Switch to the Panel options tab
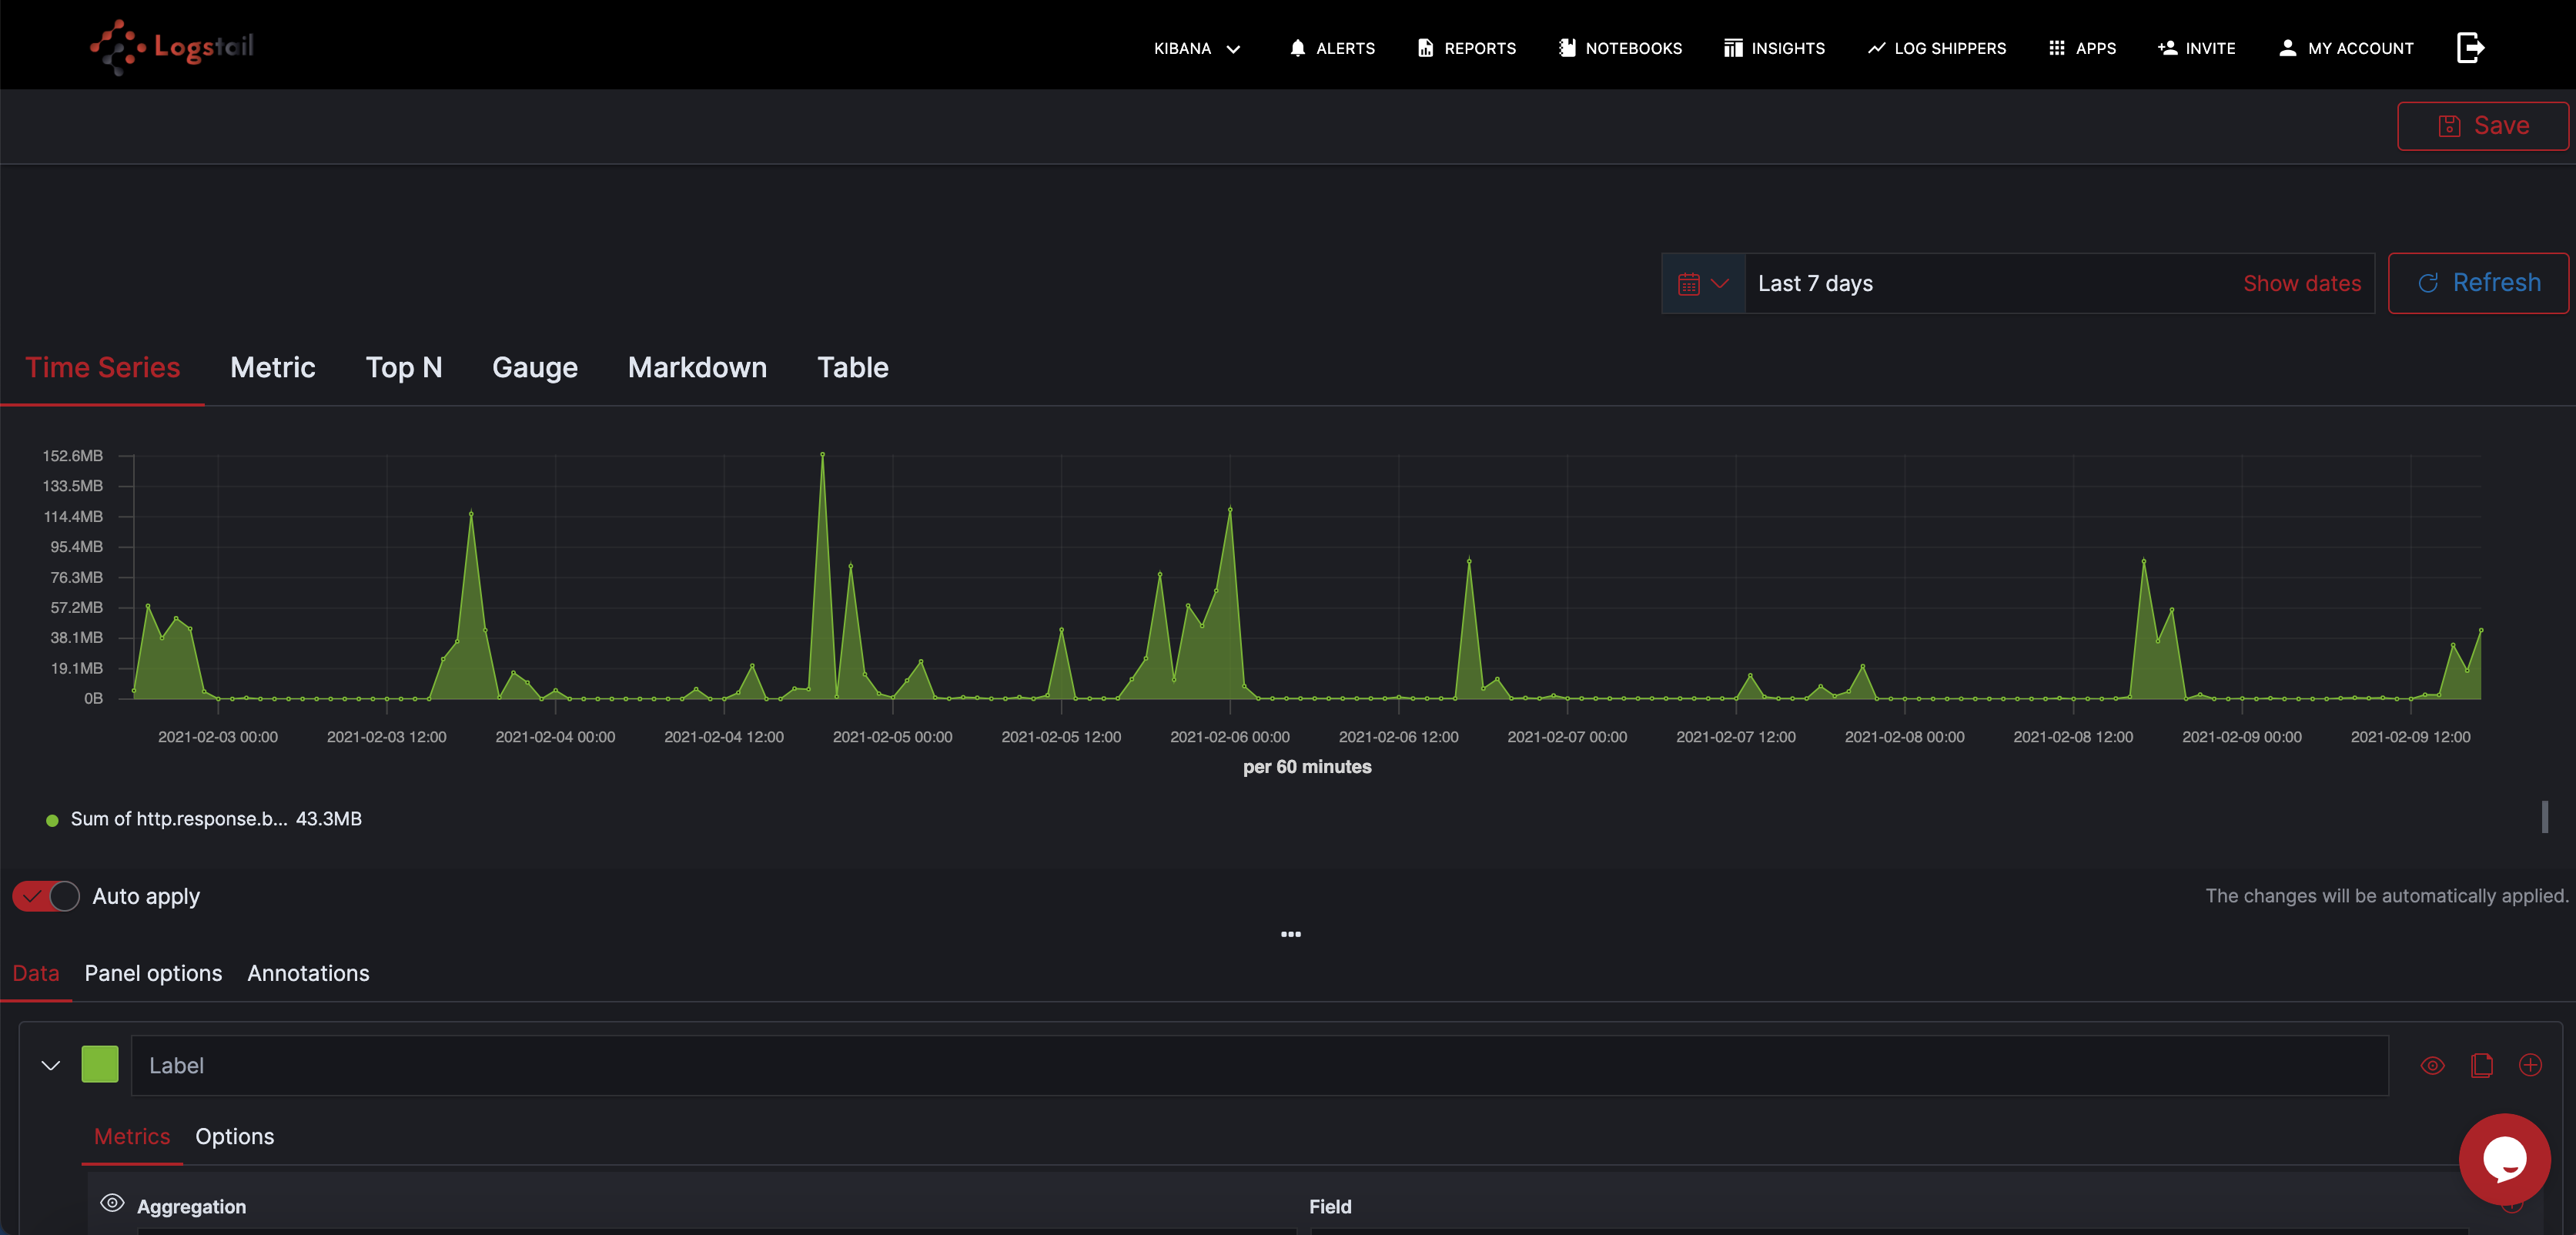2576x1235 pixels. pyautogui.click(x=153, y=973)
